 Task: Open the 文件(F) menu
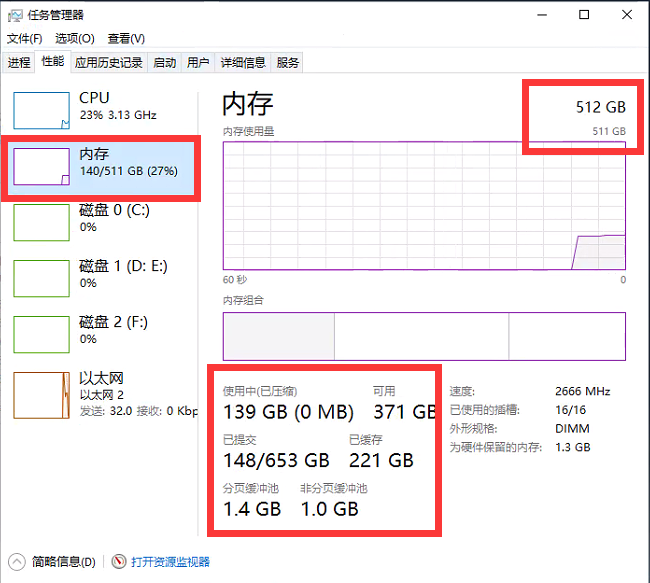pyautogui.click(x=24, y=39)
